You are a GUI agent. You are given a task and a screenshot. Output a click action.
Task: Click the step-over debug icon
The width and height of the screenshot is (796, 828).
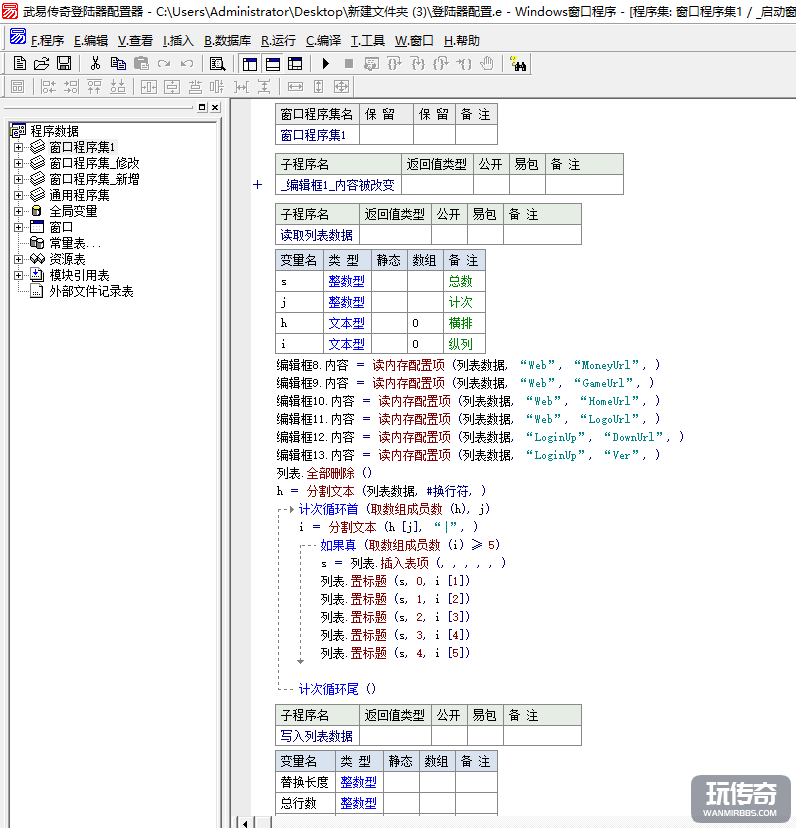click(x=395, y=64)
